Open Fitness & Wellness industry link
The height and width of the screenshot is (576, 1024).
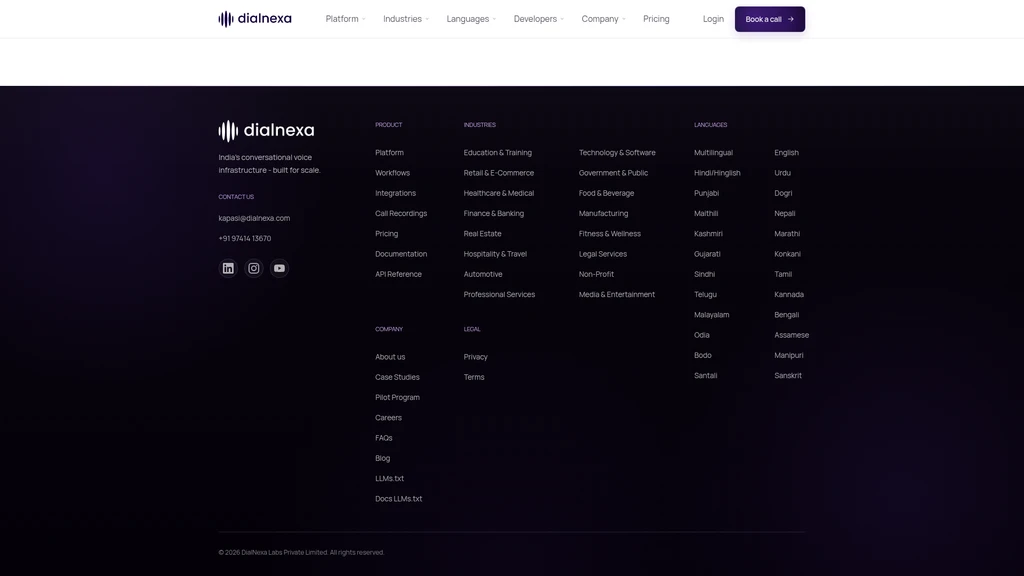[609, 234]
